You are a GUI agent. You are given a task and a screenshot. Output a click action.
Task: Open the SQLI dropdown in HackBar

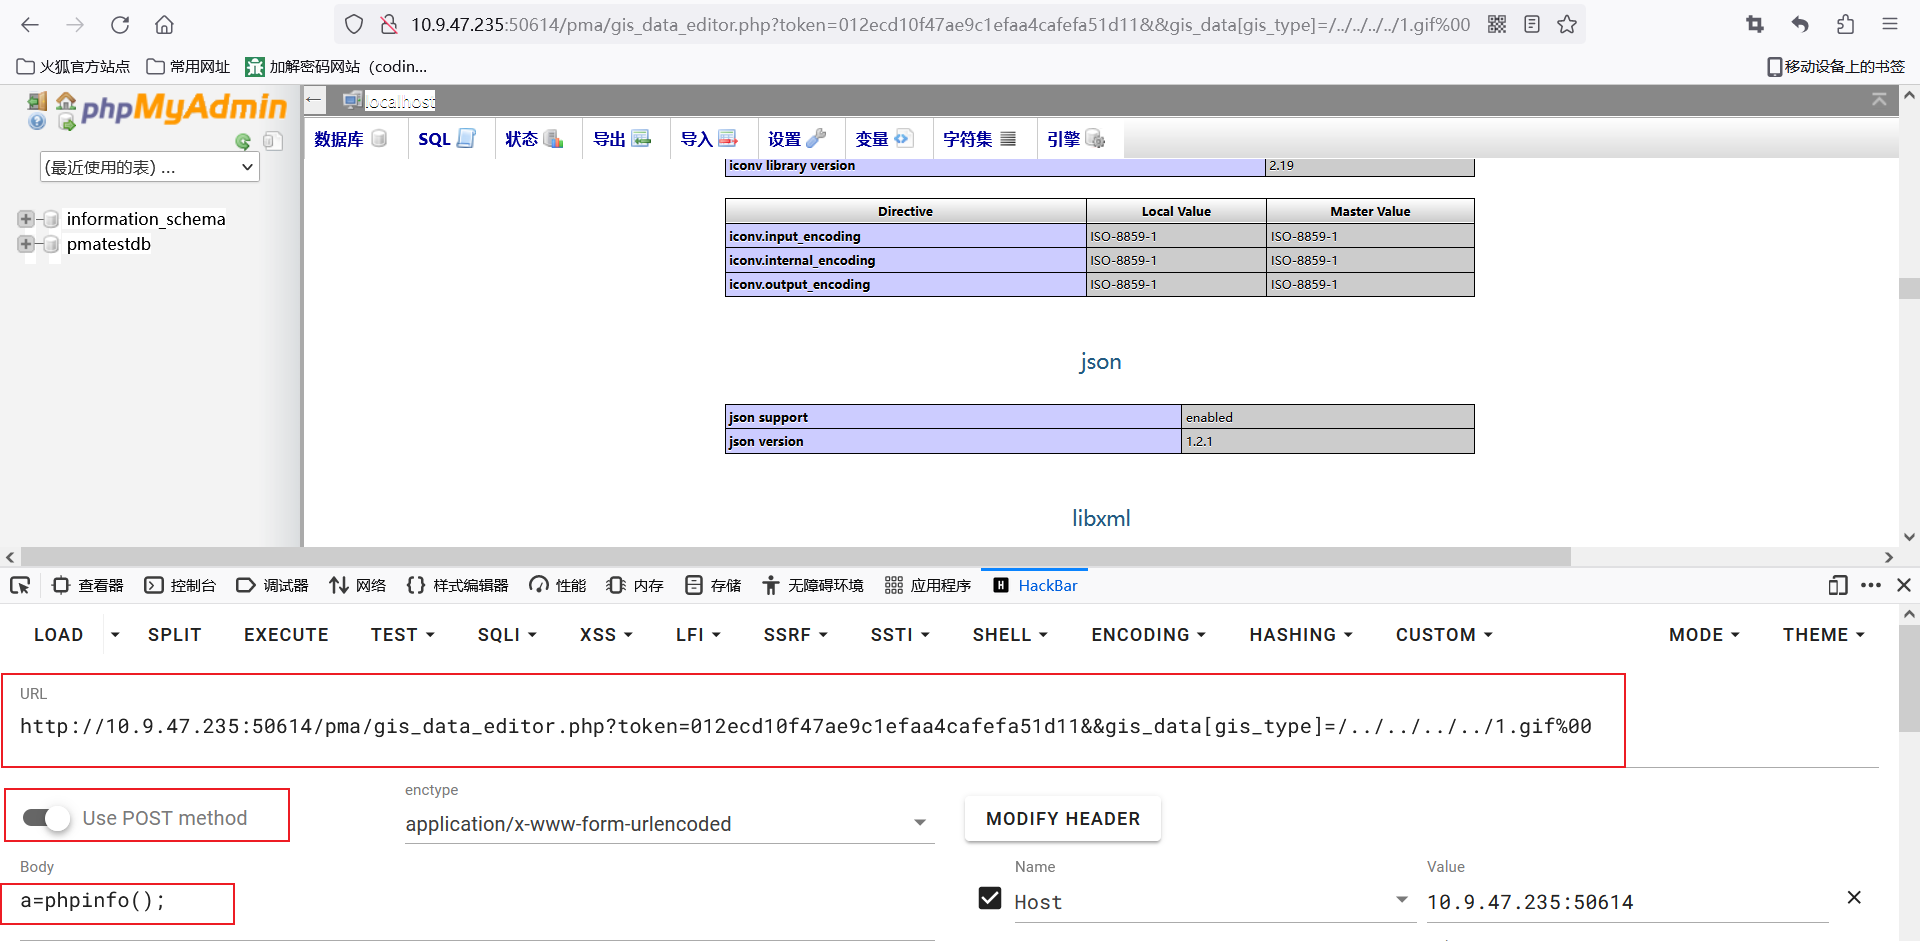coord(507,635)
